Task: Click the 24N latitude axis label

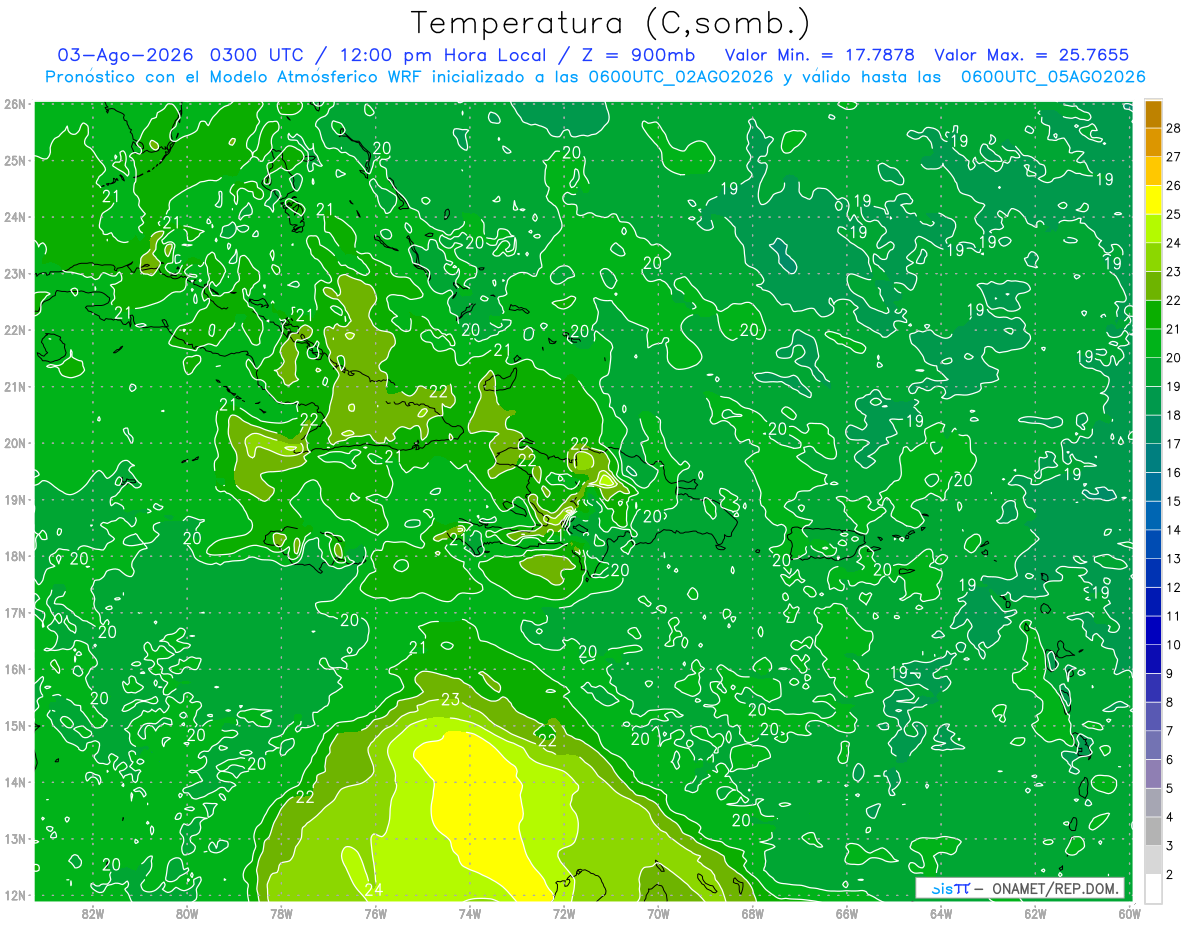Action: pyautogui.click(x=15, y=217)
